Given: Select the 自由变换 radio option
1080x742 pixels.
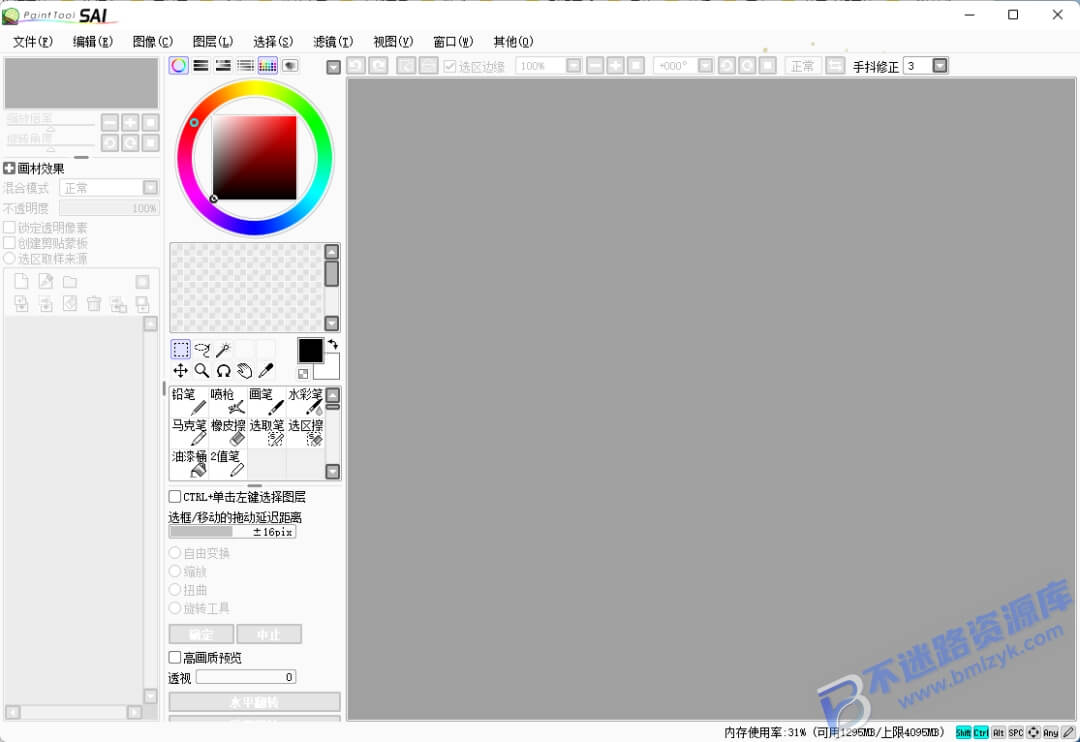Looking at the screenshot, I should tap(175, 553).
